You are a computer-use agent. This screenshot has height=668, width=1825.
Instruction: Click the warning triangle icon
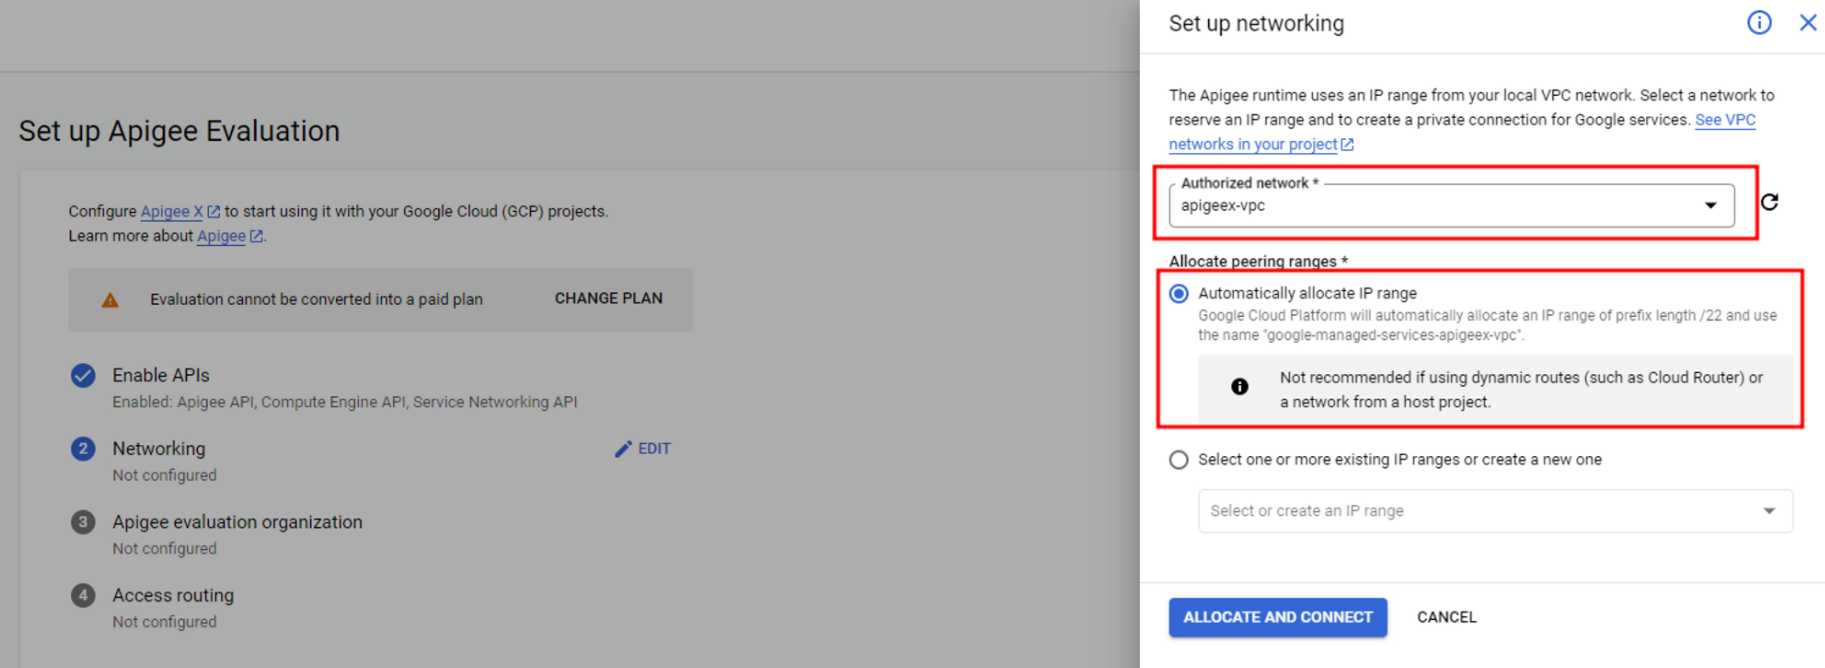110,299
